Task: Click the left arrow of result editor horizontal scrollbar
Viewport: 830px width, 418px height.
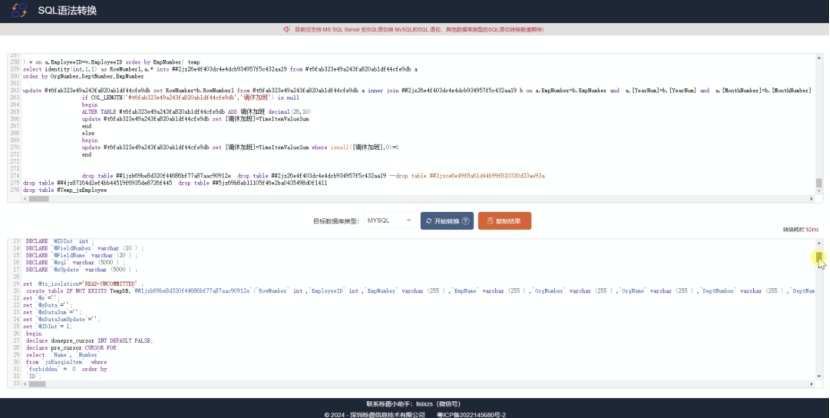Action: click(x=24, y=384)
